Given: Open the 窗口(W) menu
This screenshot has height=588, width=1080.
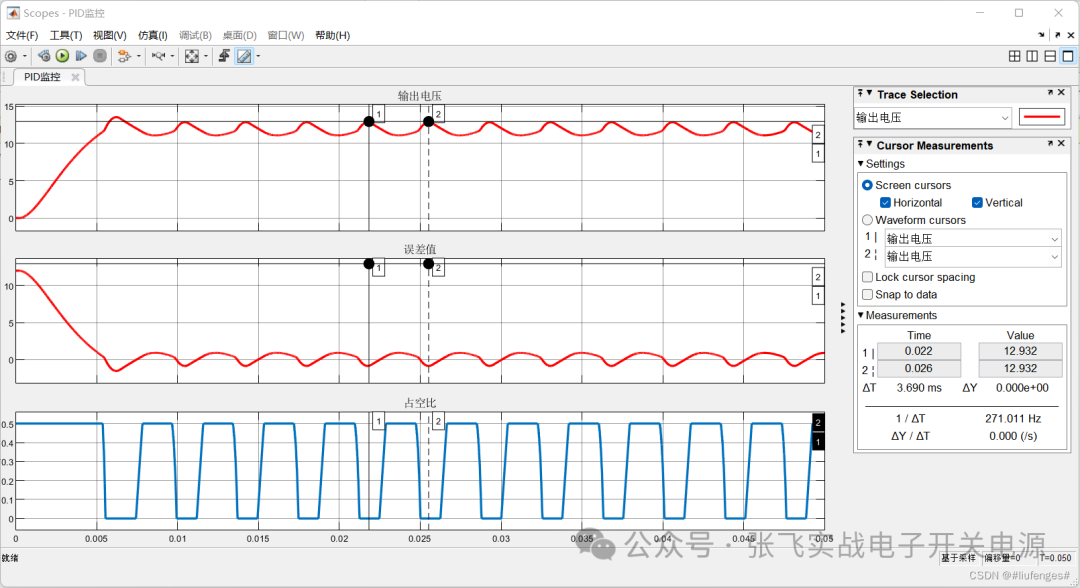Looking at the screenshot, I should pyautogui.click(x=286, y=35).
